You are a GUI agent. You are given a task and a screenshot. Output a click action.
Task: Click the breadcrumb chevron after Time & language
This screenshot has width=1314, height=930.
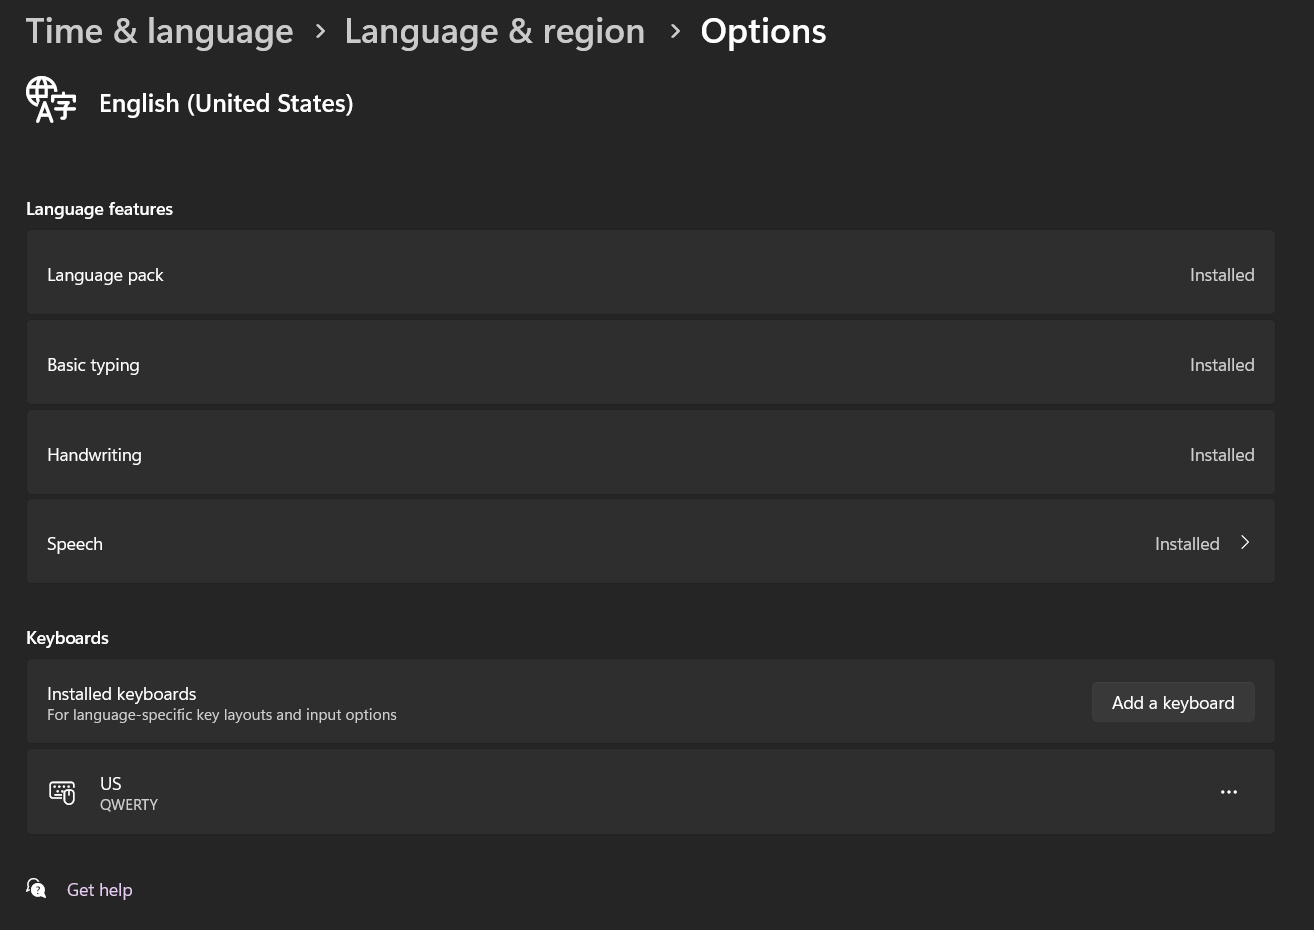pyautogui.click(x=320, y=31)
